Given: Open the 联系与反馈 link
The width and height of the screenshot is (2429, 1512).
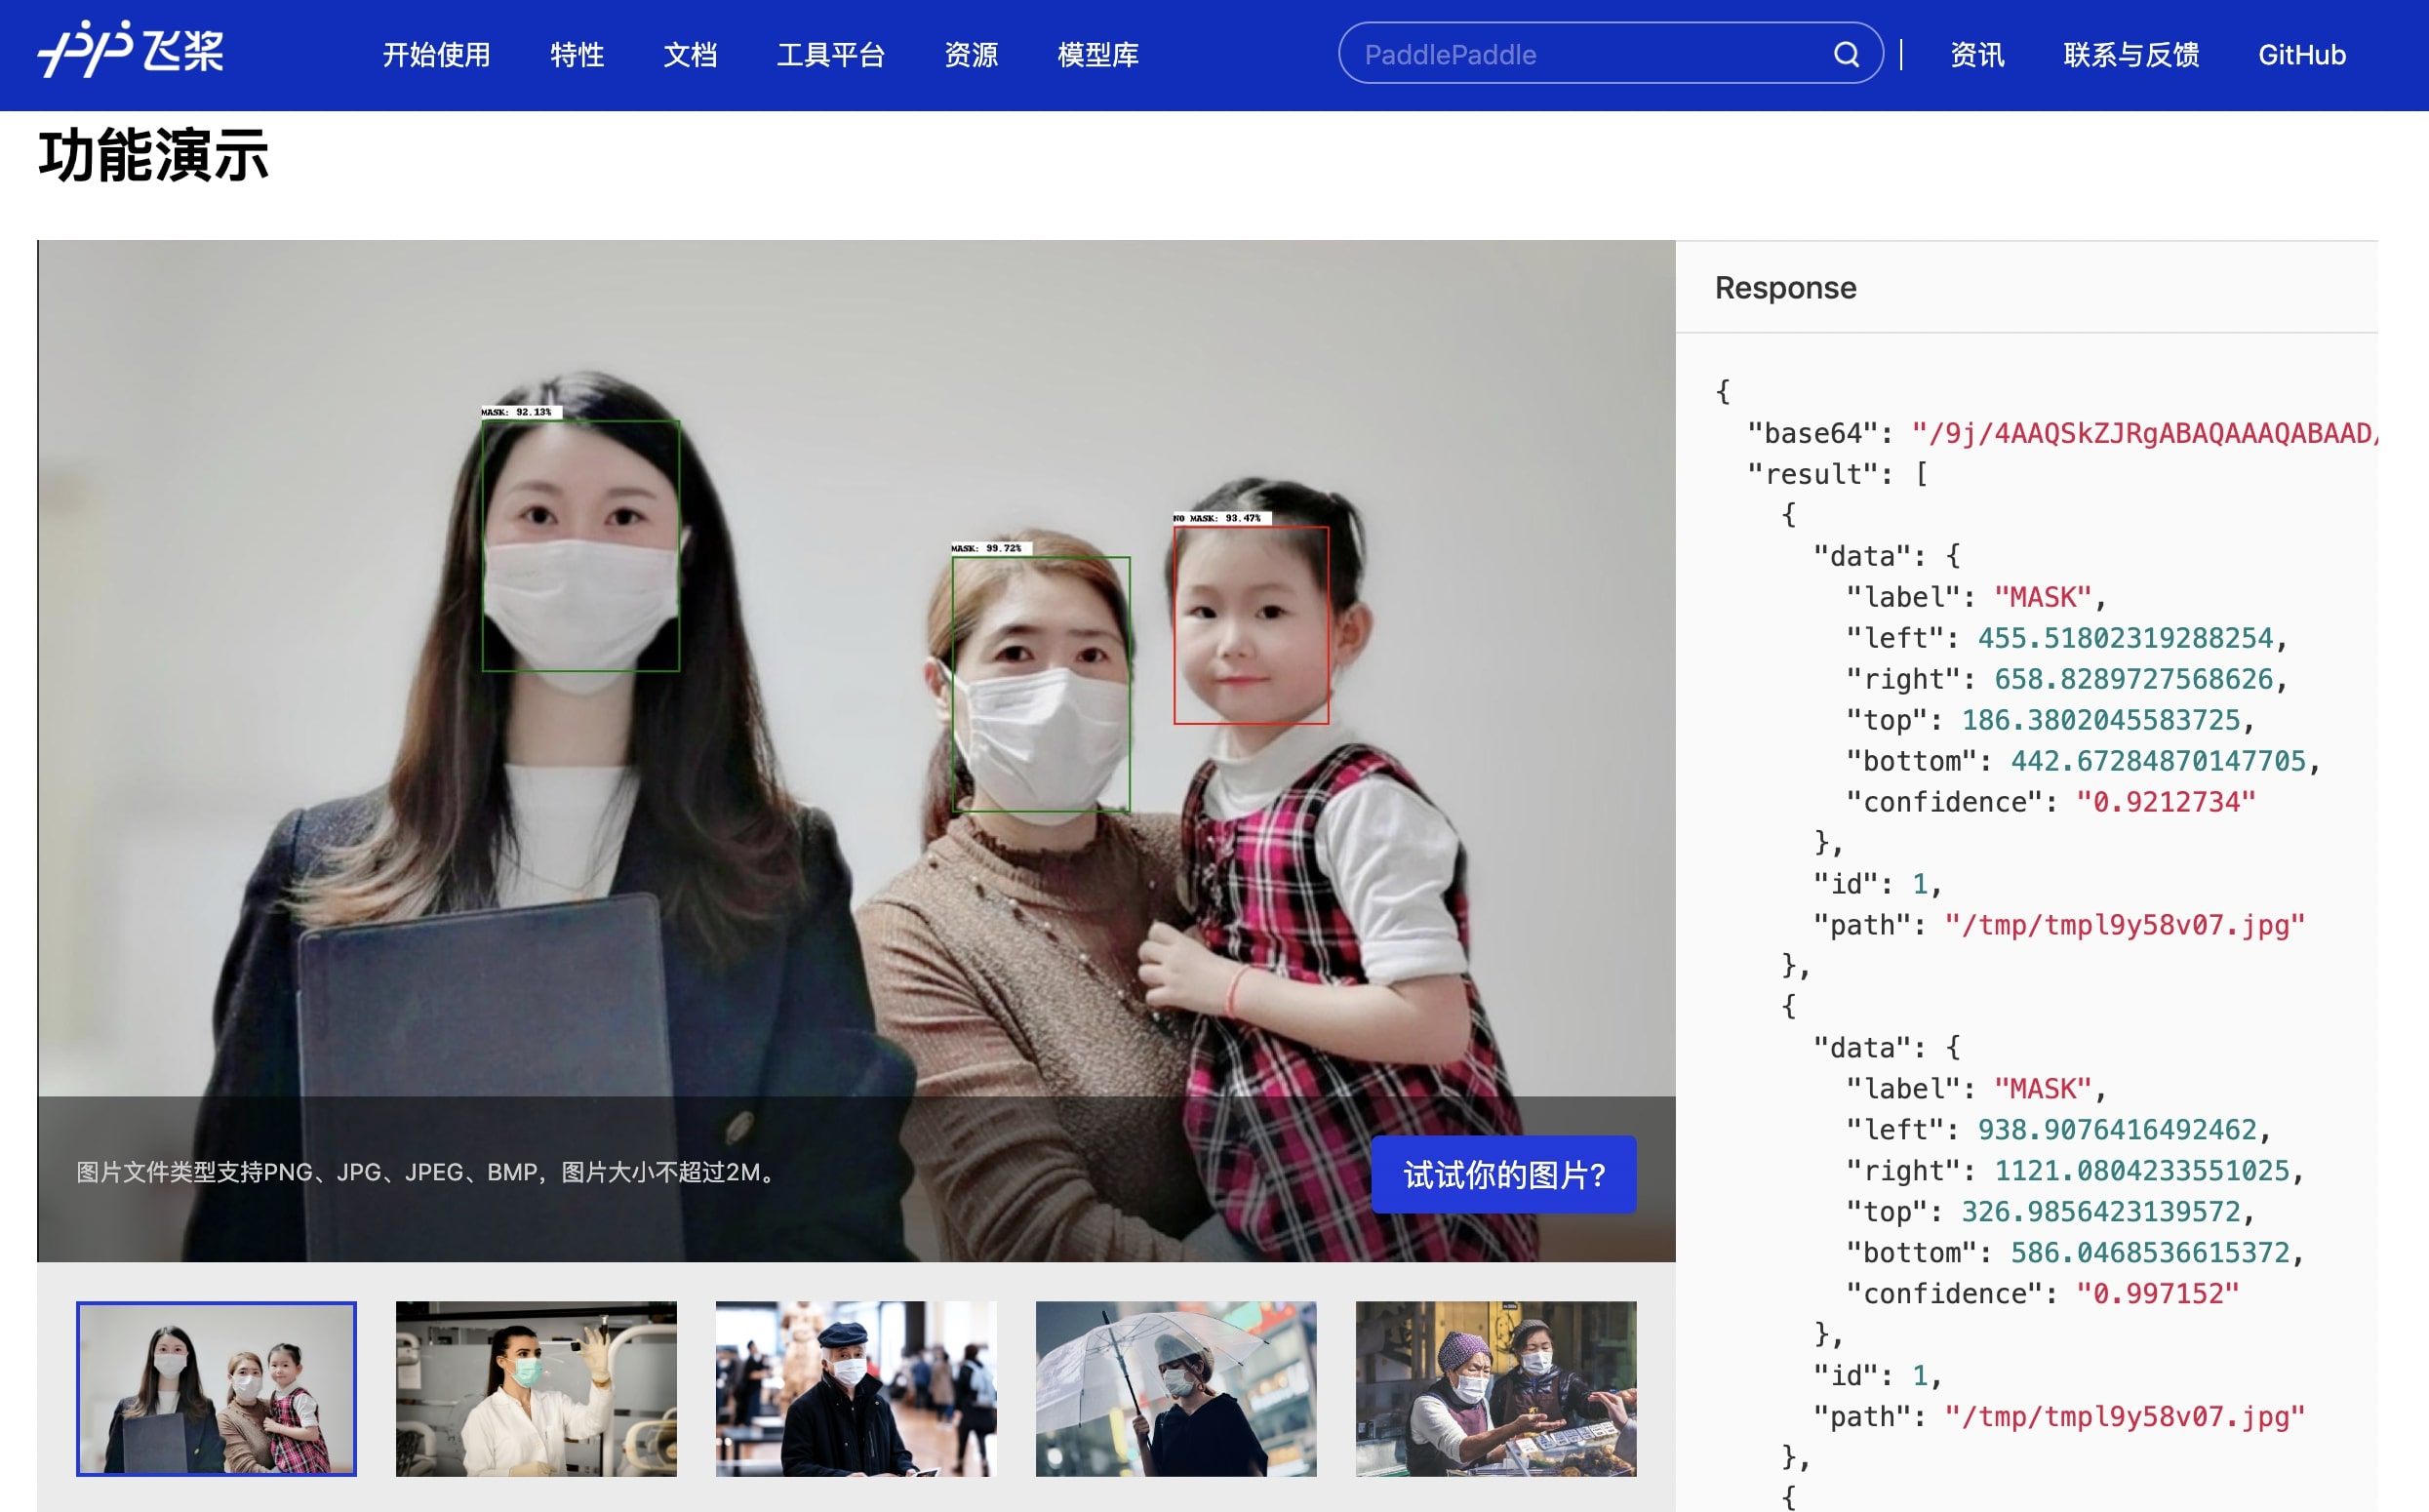Looking at the screenshot, I should pos(2131,55).
